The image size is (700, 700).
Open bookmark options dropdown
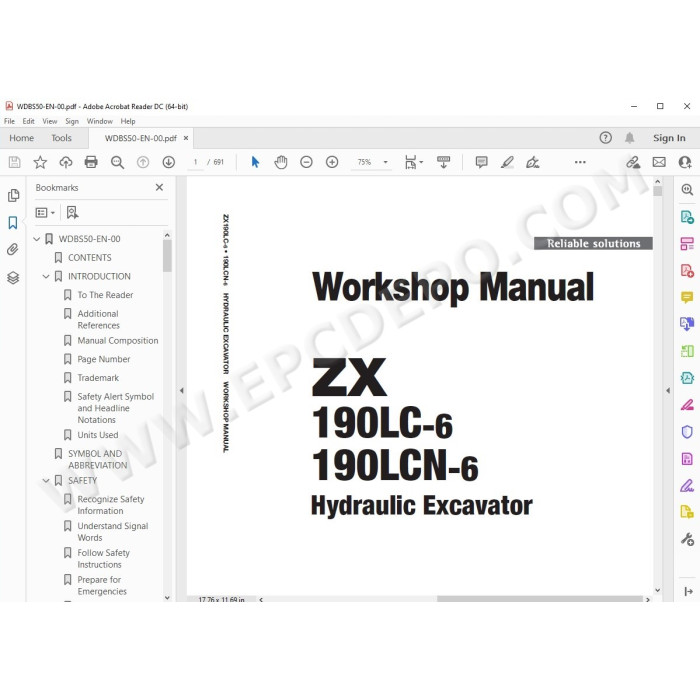(x=45, y=212)
